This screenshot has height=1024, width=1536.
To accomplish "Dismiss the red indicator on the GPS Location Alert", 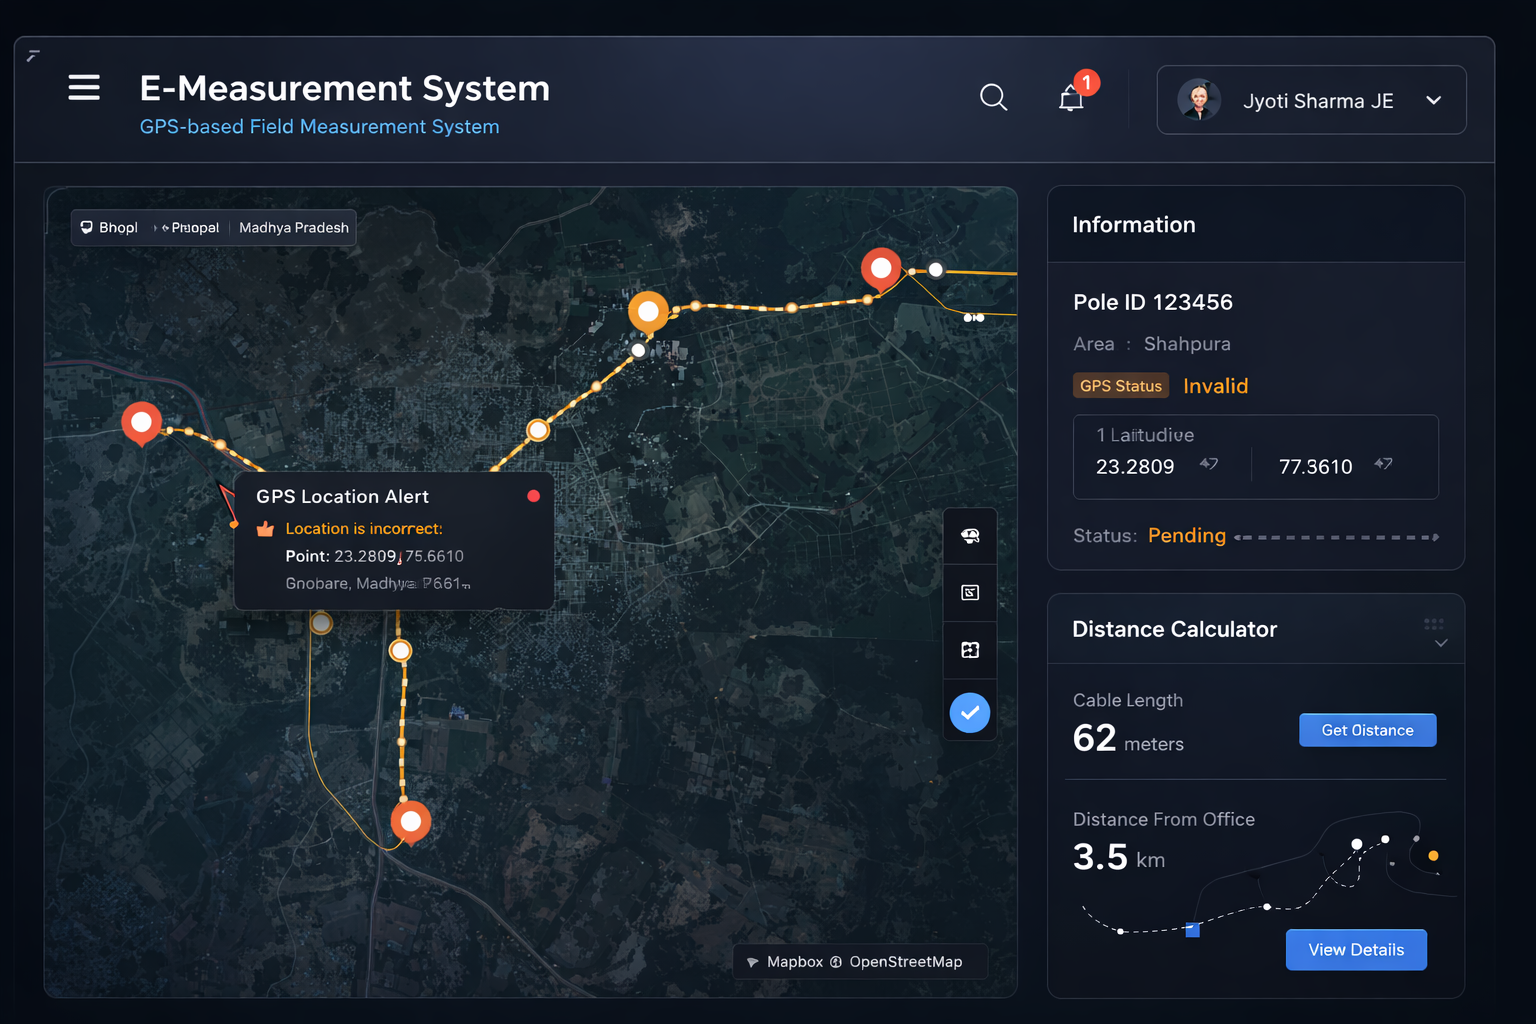I will [x=533, y=495].
